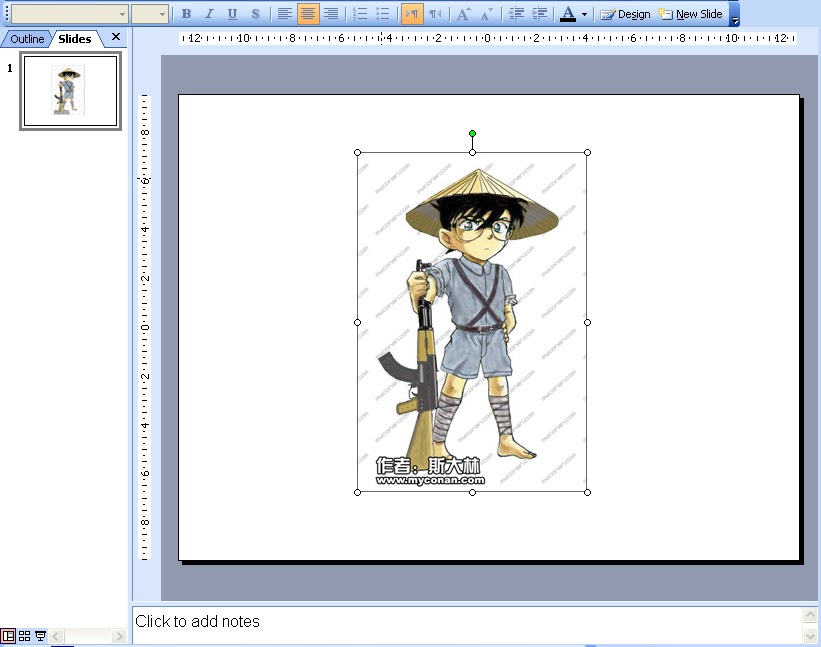
Task: Center align text
Action: pos(308,14)
